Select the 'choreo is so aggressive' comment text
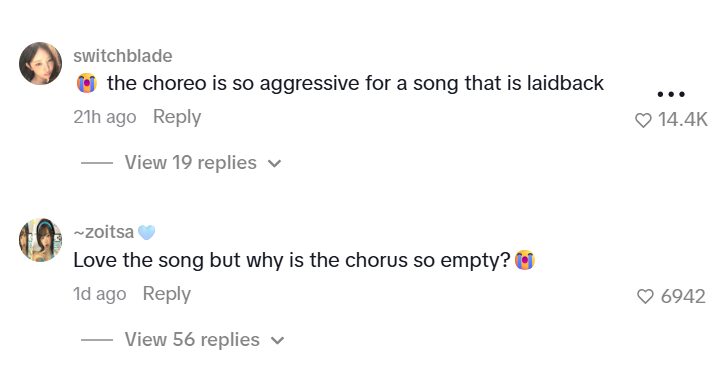This screenshot has width=718, height=382. click(x=355, y=84)
